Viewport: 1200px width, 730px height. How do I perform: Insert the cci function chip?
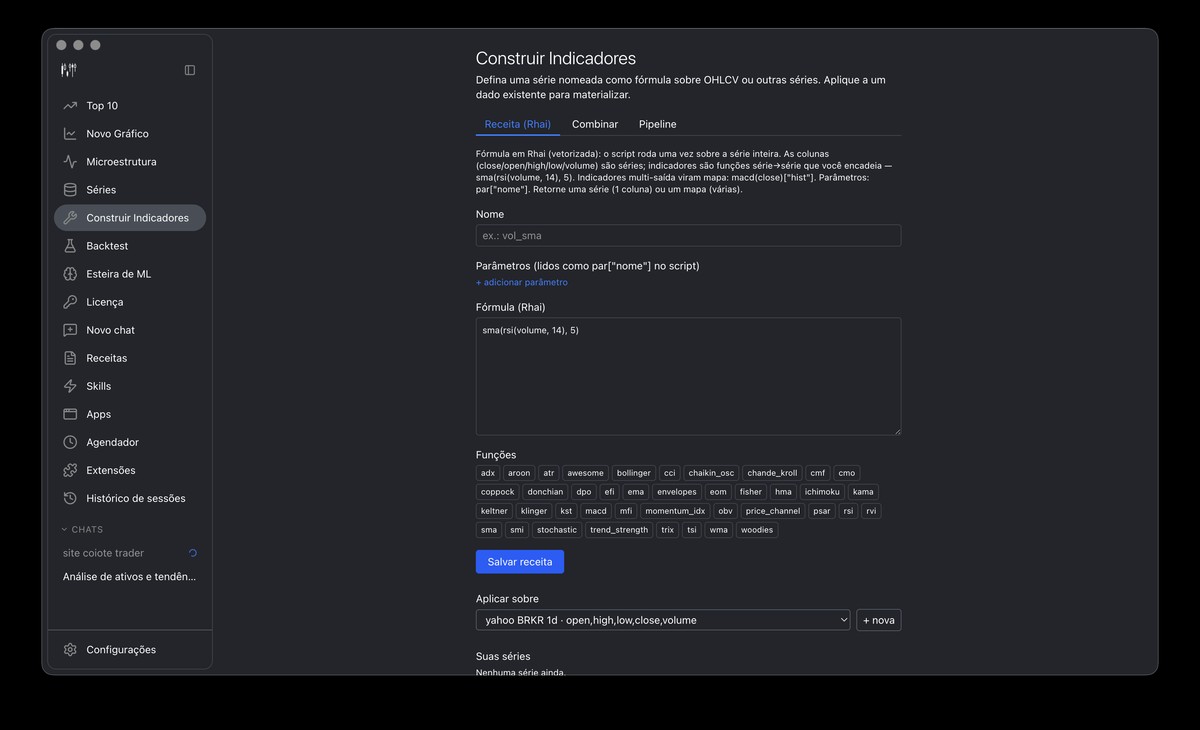tap(670, 473)
